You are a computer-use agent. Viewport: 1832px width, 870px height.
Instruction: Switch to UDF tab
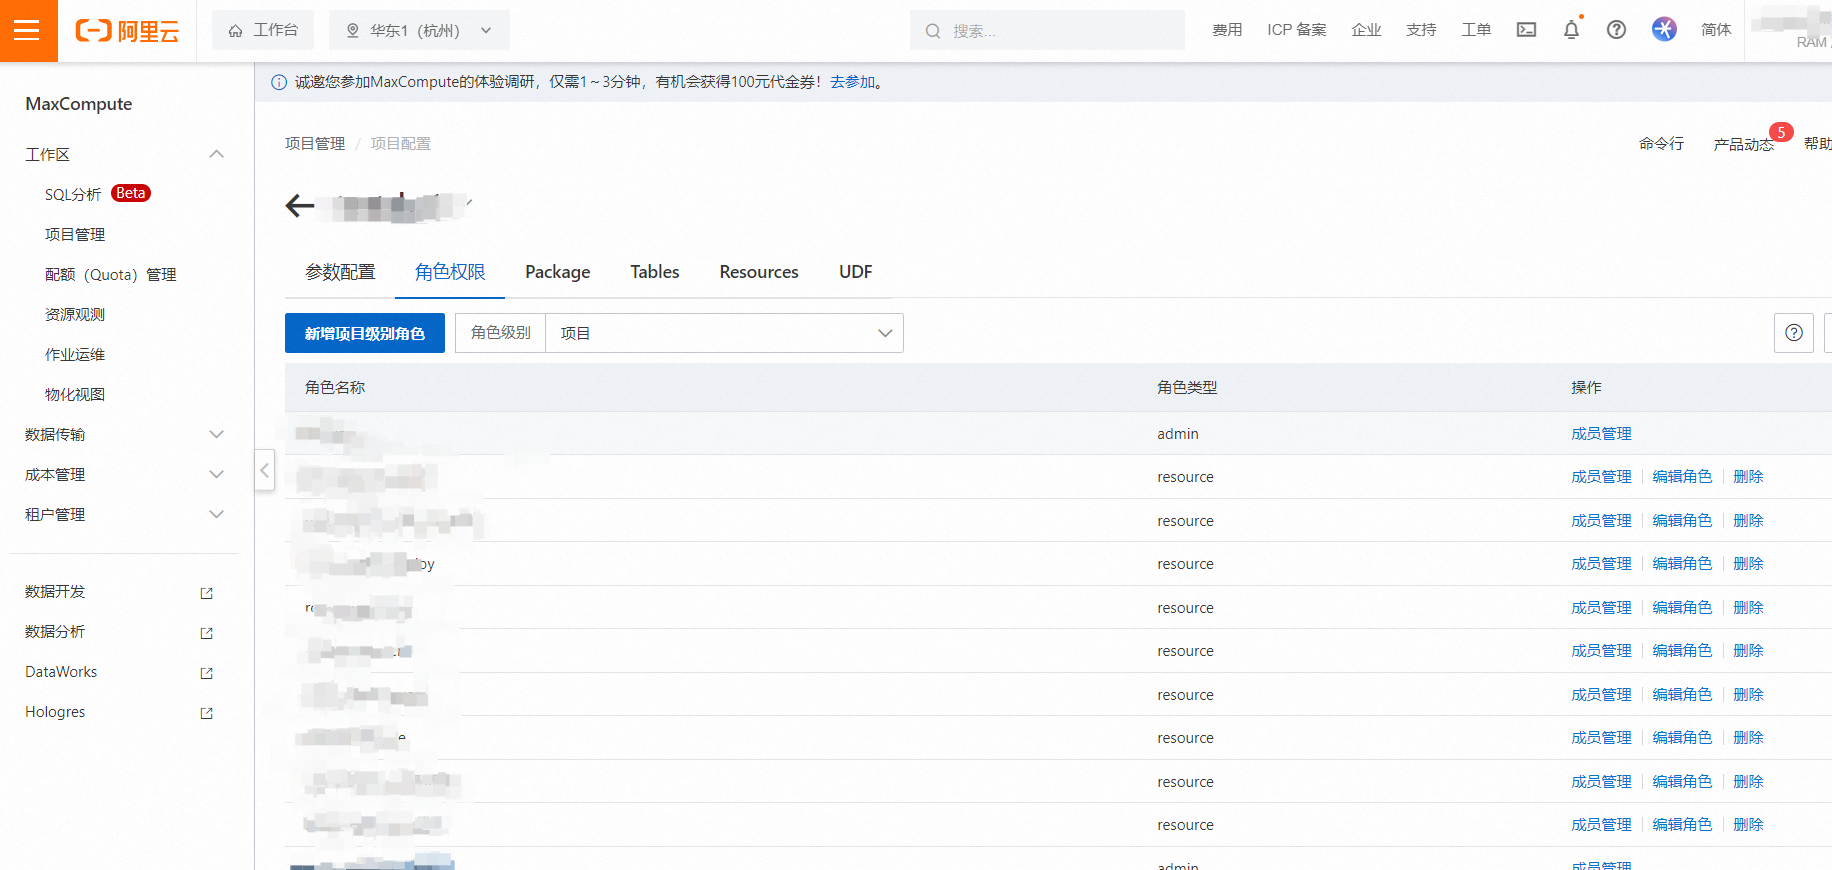coord(856,272)
